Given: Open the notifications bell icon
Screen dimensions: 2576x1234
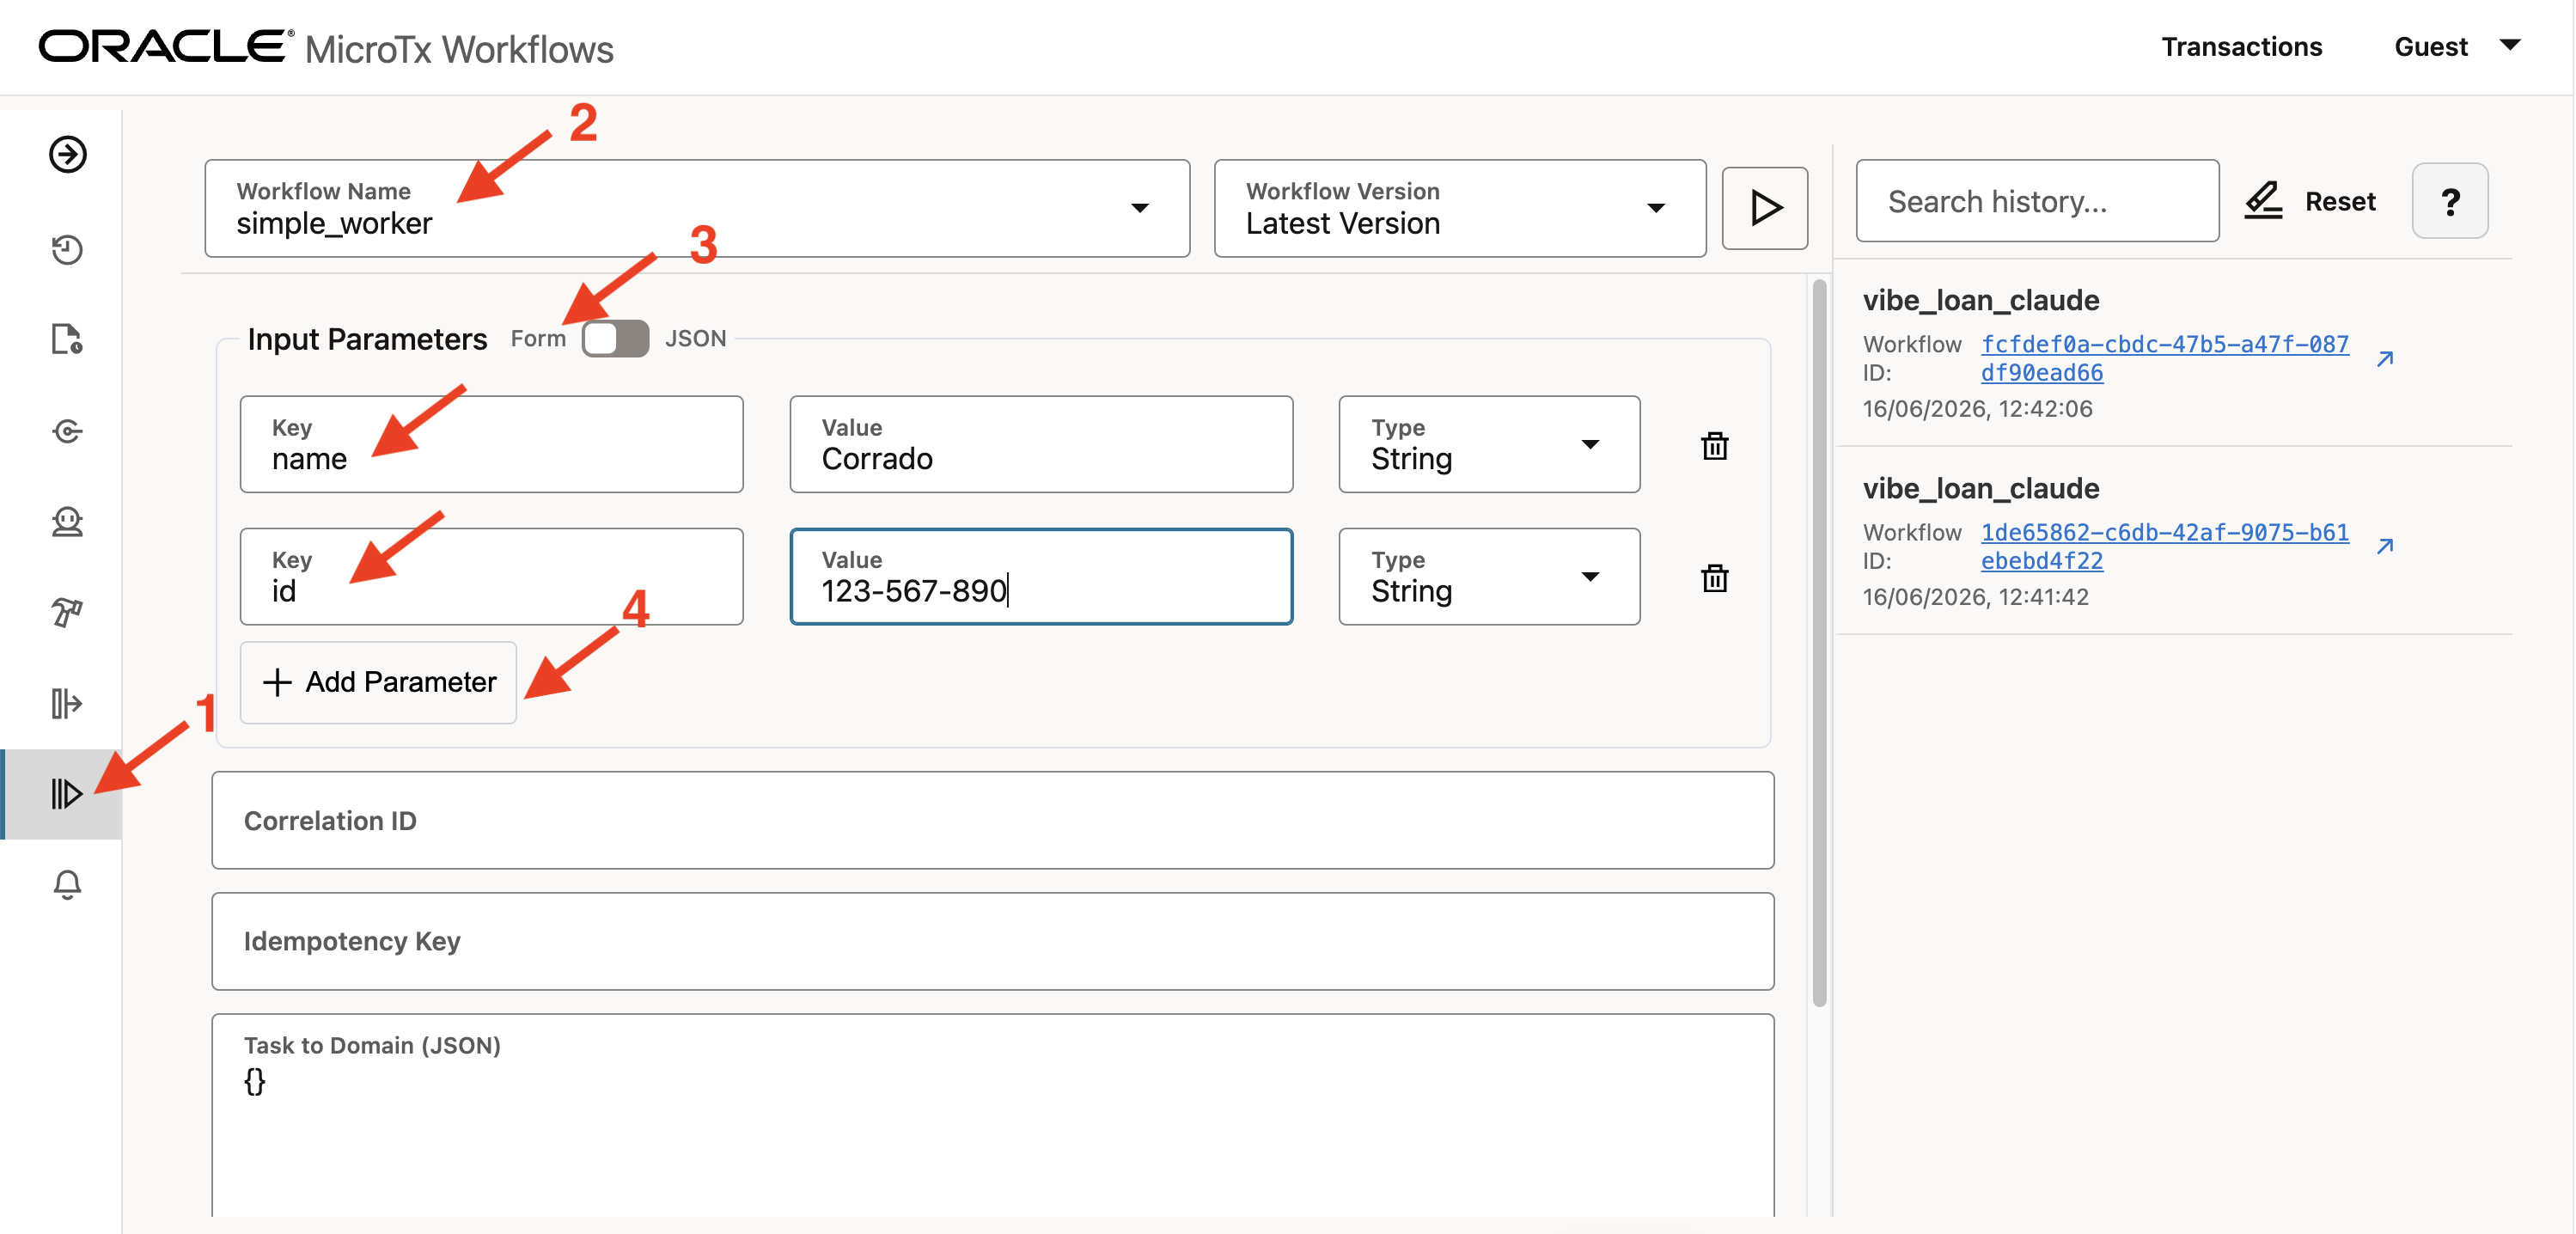Looking at the screenshot, I should click(67, 884).
